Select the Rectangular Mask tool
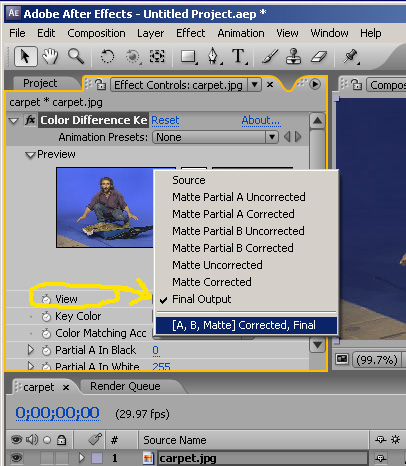 pos(189,56)
